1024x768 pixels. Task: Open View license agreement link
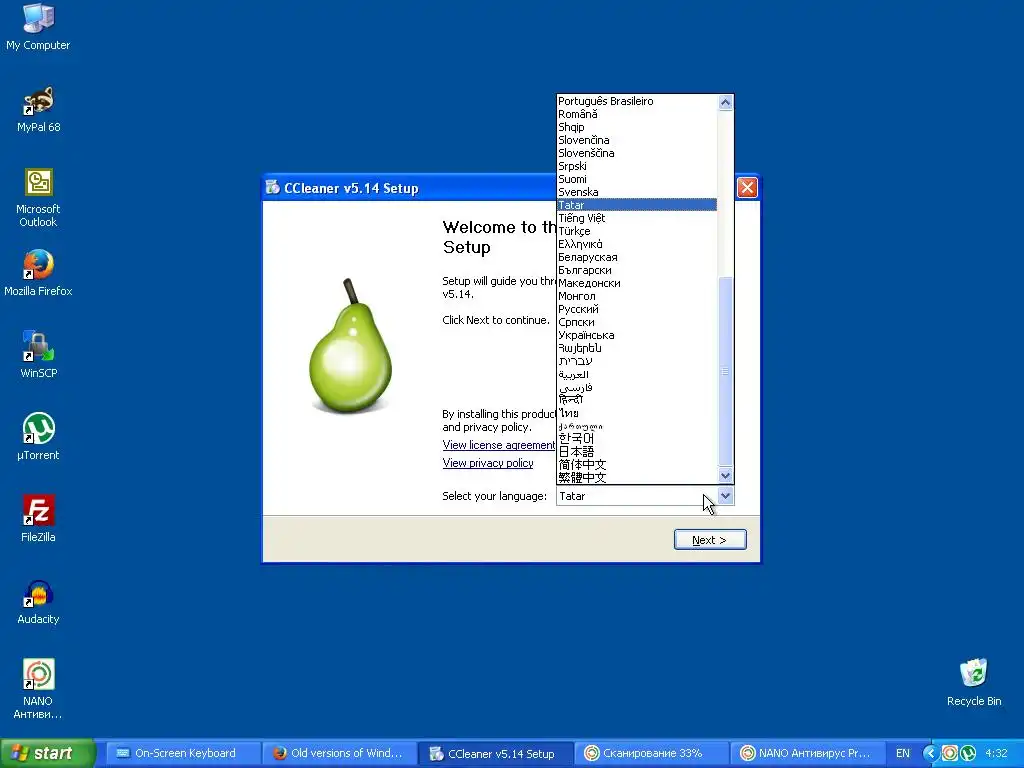(499, 445)
